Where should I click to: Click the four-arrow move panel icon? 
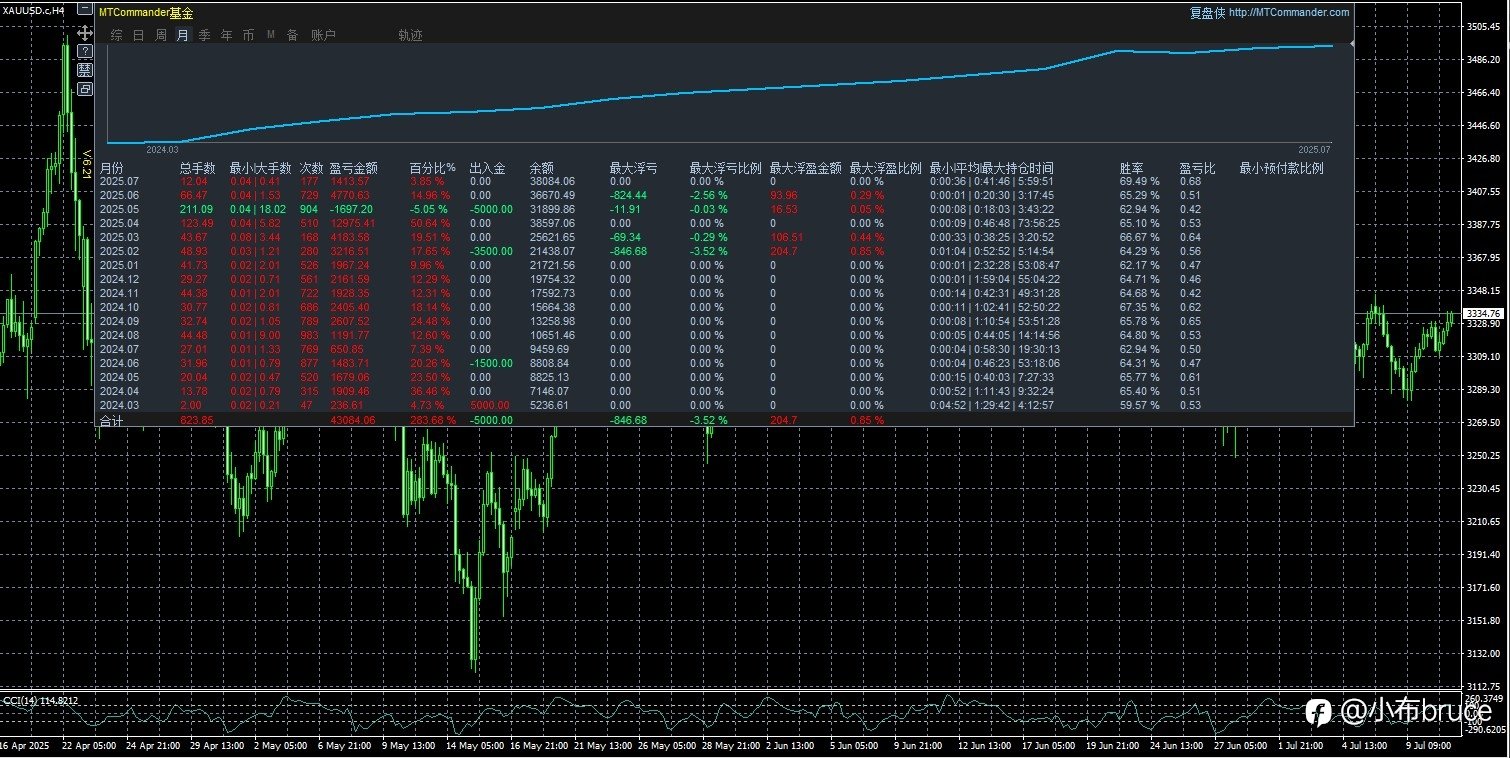[x=85, y=33]
